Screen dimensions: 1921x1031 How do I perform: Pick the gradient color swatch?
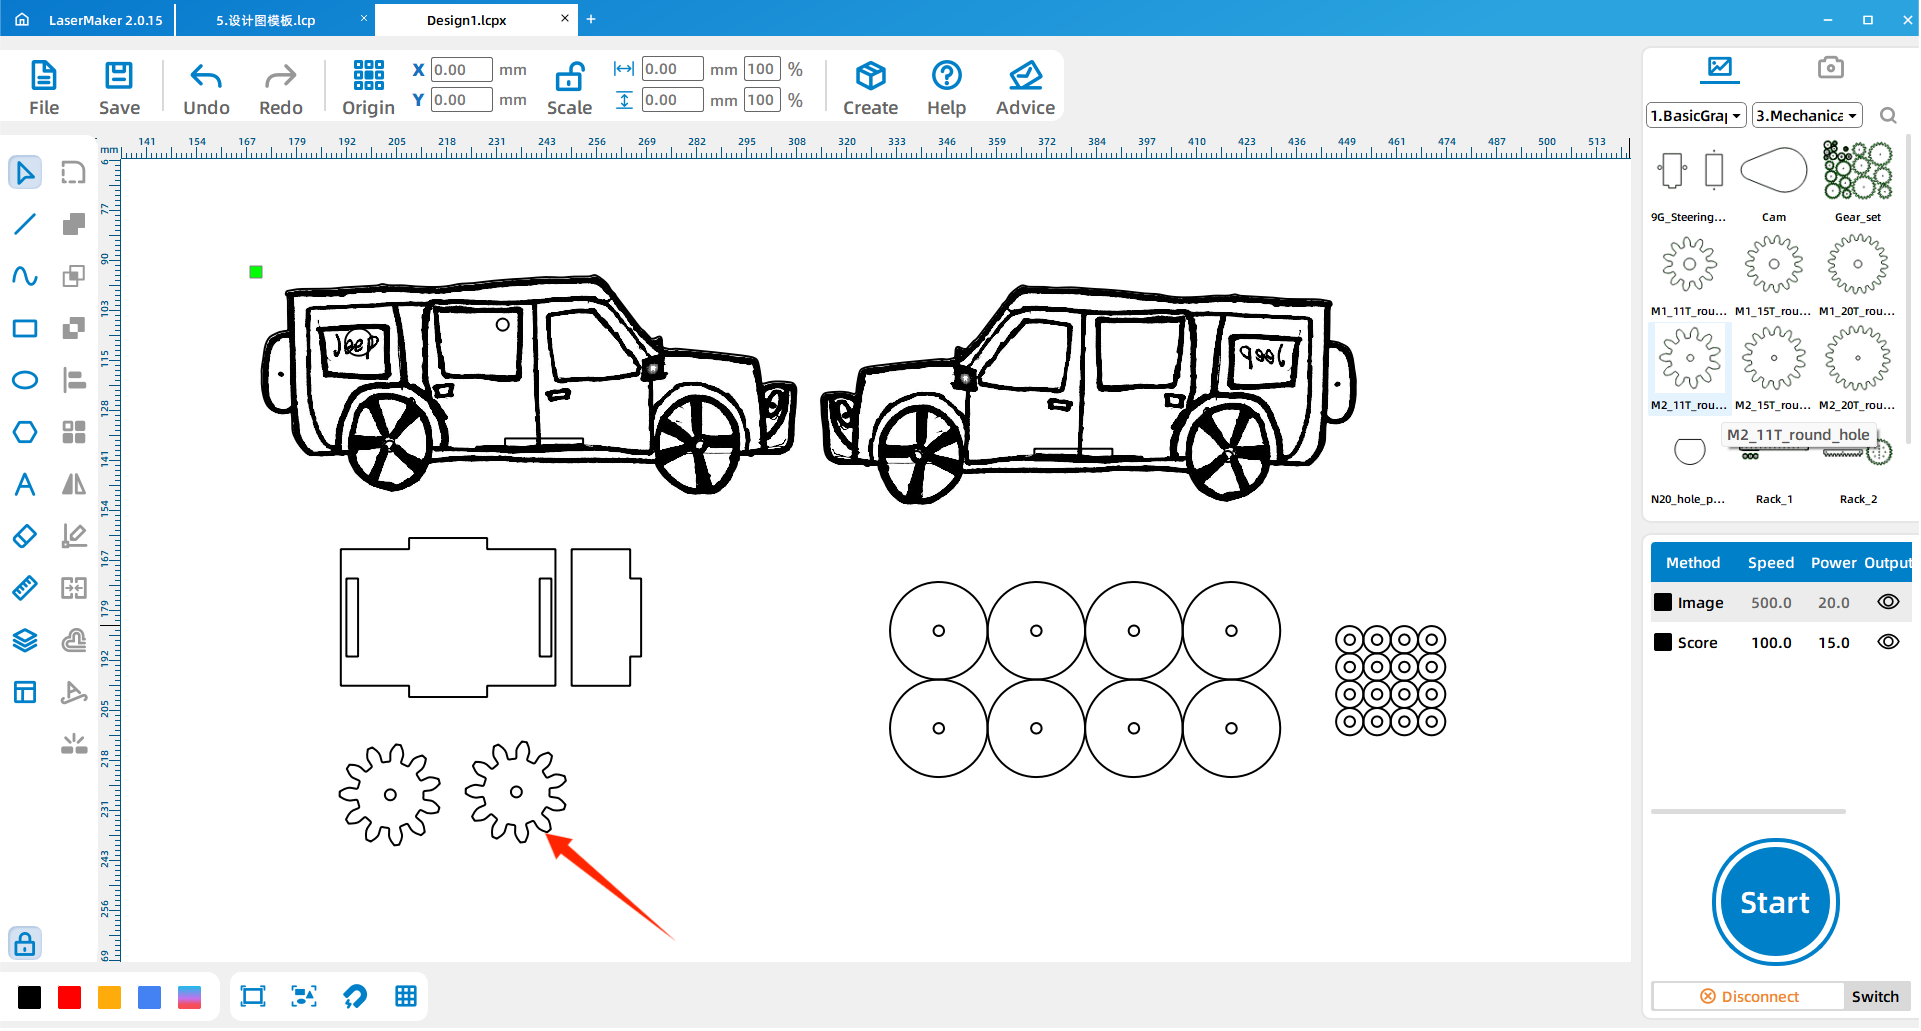coord(189,997)
